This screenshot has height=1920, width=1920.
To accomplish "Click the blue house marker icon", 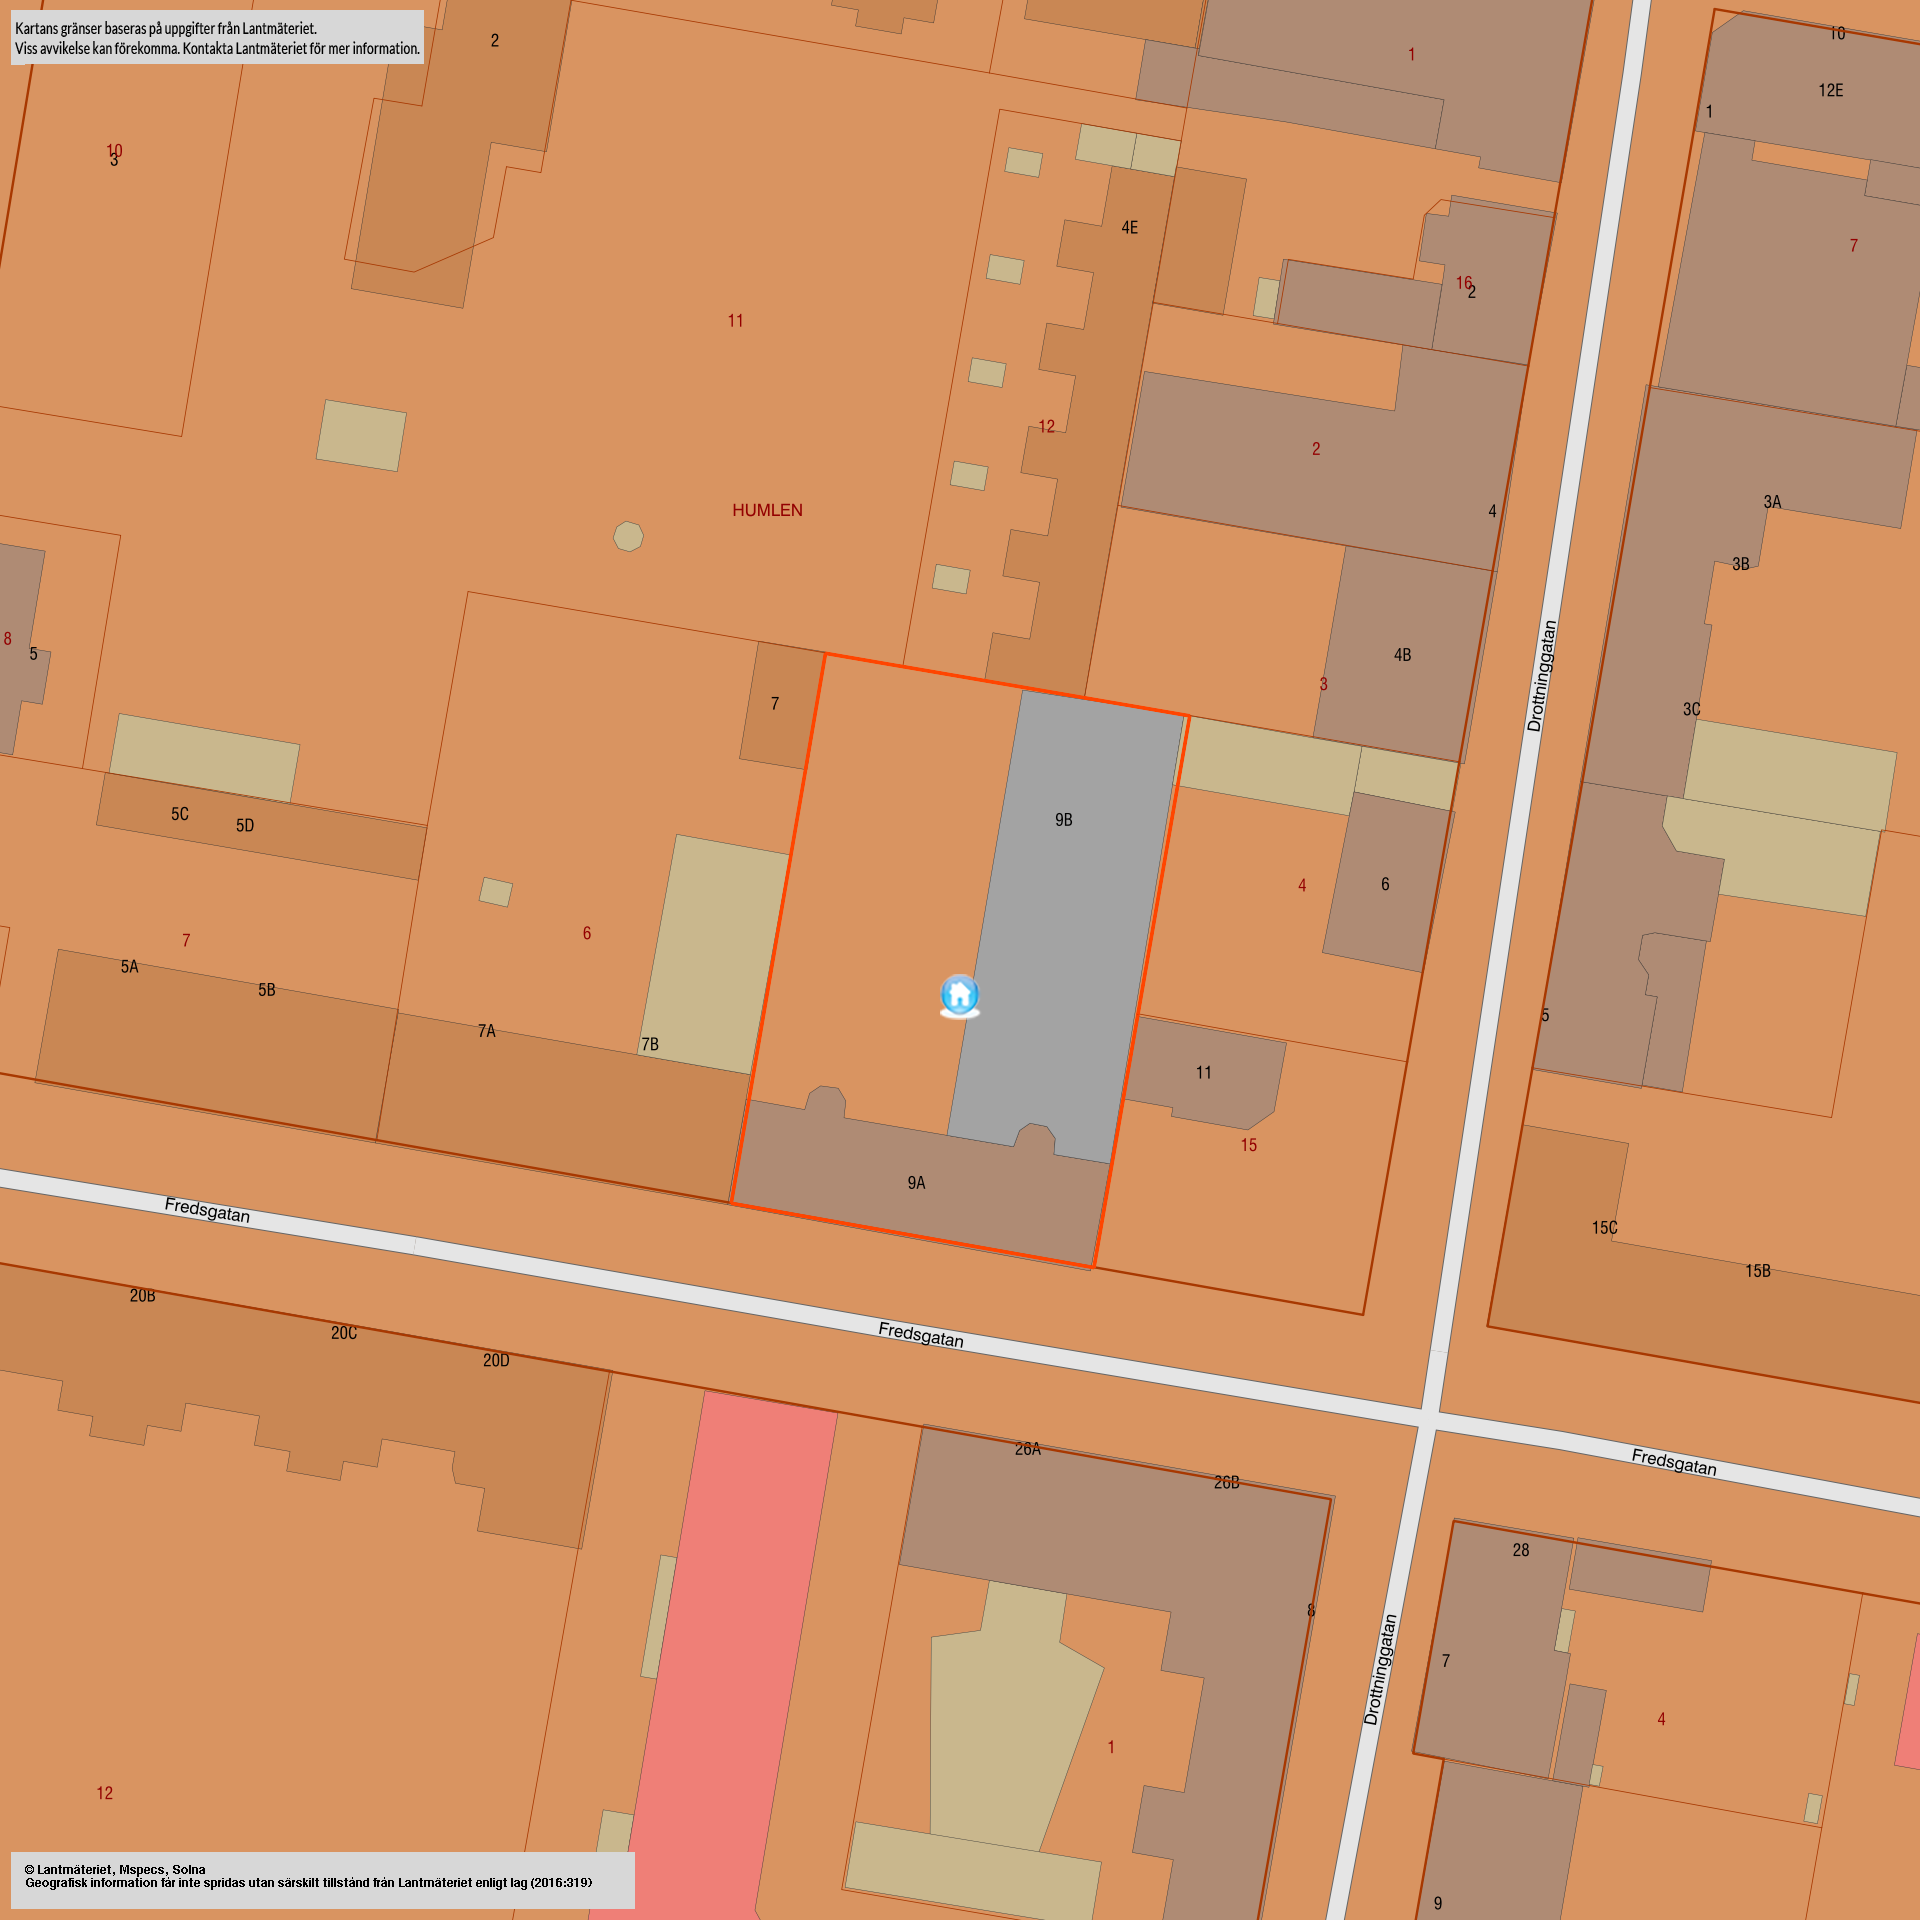I will tap(959, 996).
